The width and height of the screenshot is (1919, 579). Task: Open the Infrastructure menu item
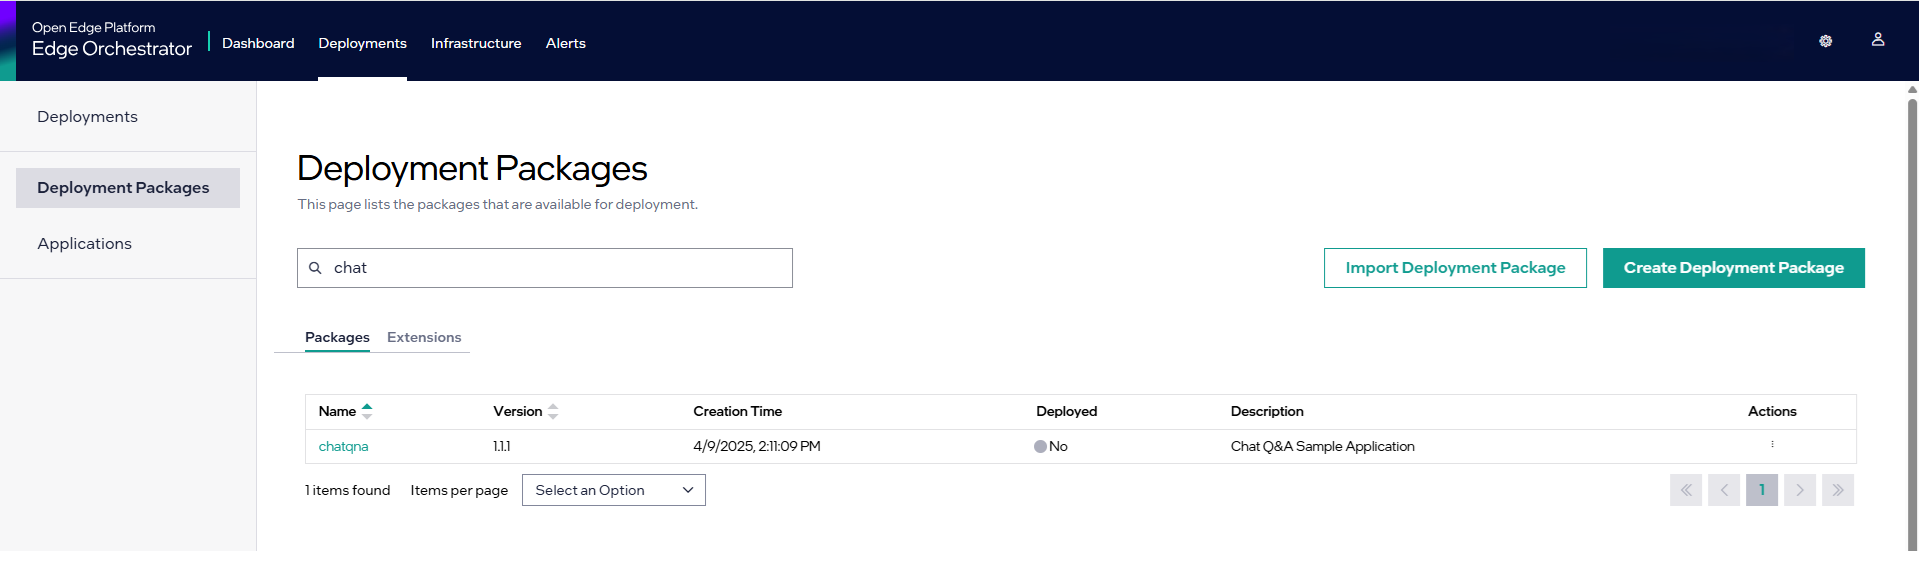point(476,43)
